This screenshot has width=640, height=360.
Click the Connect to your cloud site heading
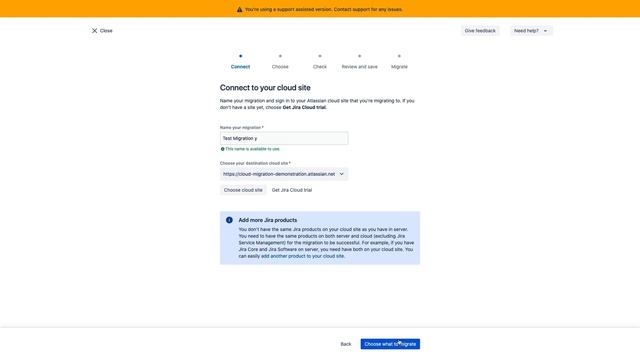(265, 88)
